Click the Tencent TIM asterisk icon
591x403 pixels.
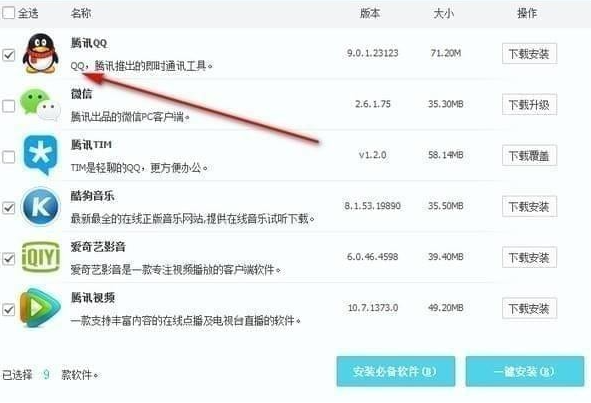pos(40,155)
